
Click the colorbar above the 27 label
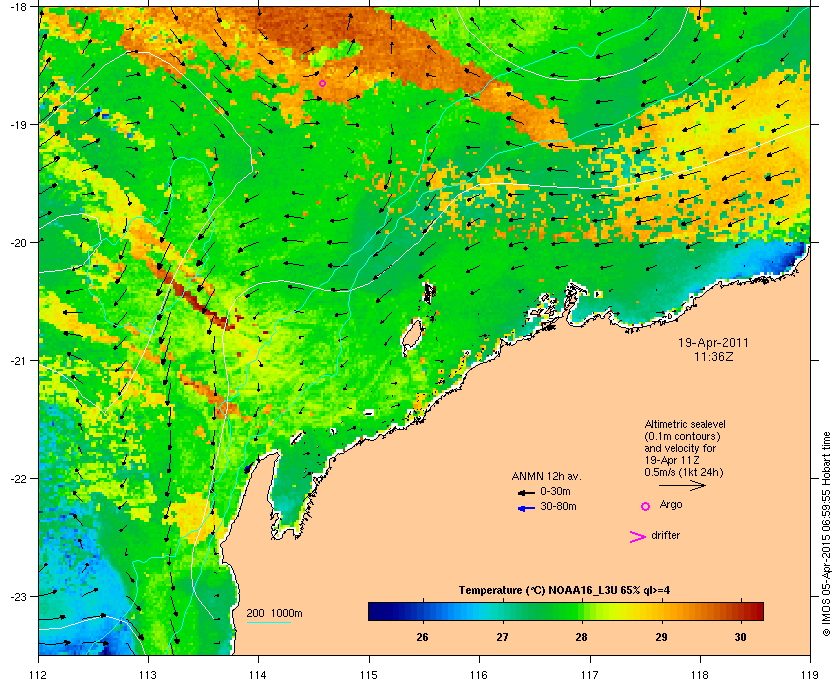pos(502,611)
